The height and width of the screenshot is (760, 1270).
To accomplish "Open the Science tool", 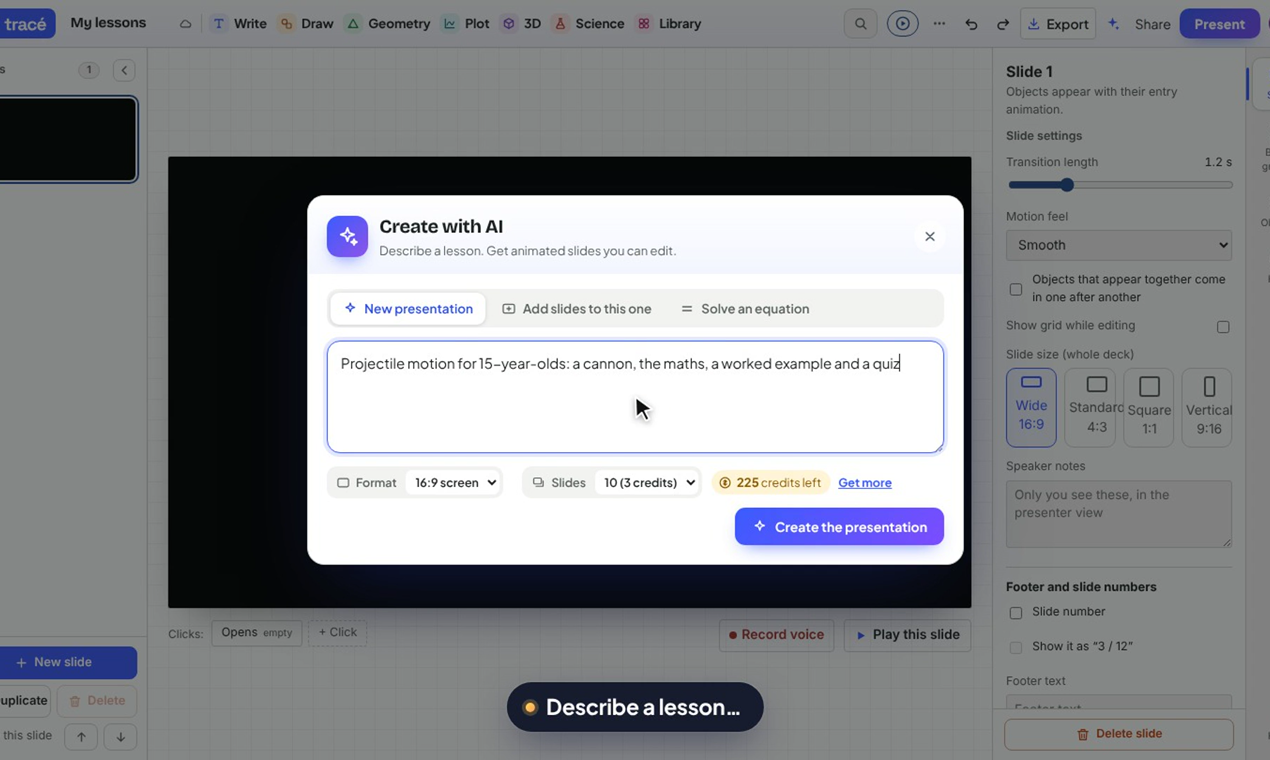I will tap(589, 24).
